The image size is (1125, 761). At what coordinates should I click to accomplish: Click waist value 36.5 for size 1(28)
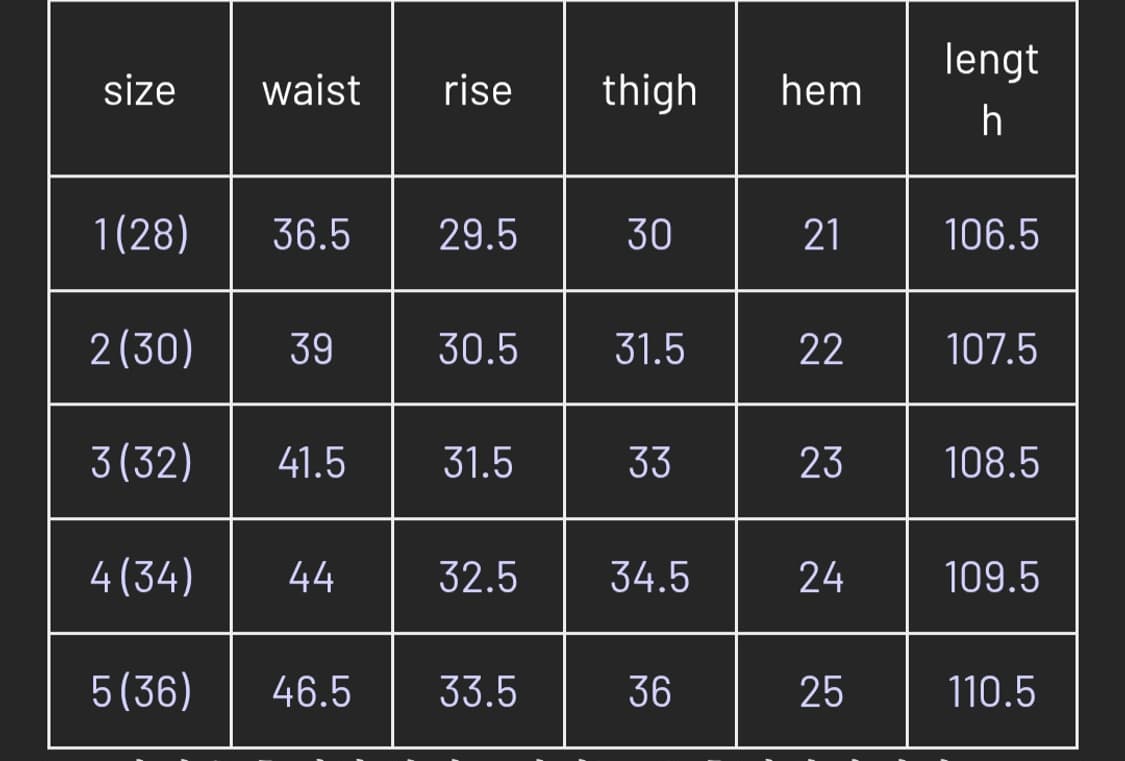click(311, 235)
